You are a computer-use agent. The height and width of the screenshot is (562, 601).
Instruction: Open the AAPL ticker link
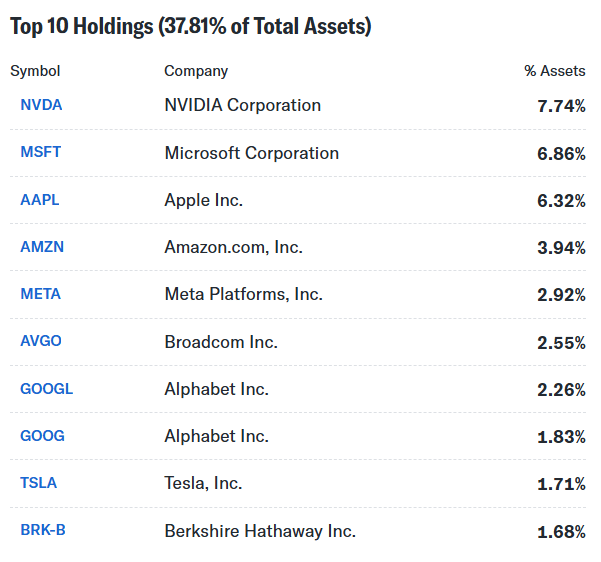[40, 200]
